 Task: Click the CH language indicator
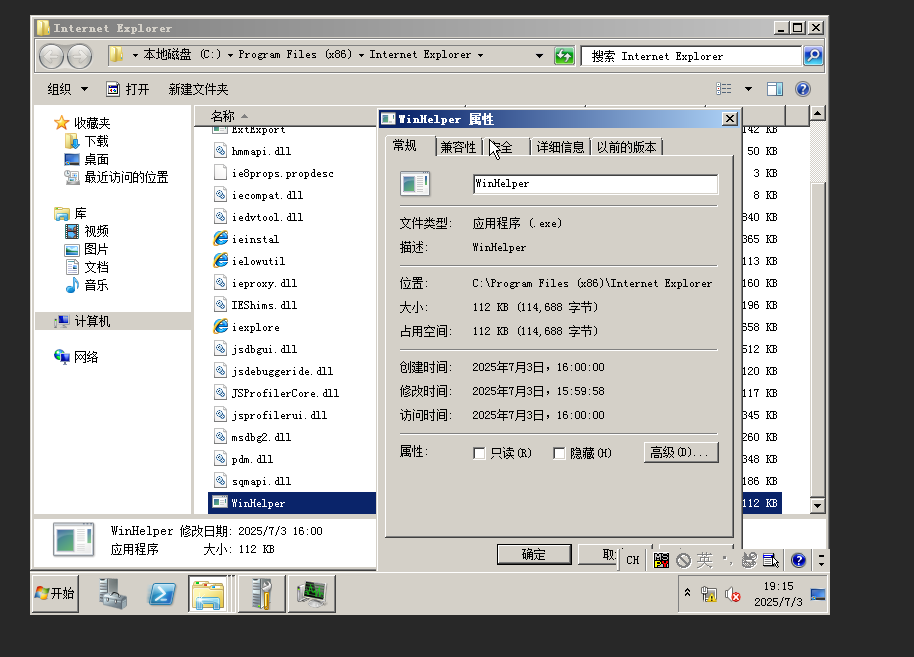(633, 560)
